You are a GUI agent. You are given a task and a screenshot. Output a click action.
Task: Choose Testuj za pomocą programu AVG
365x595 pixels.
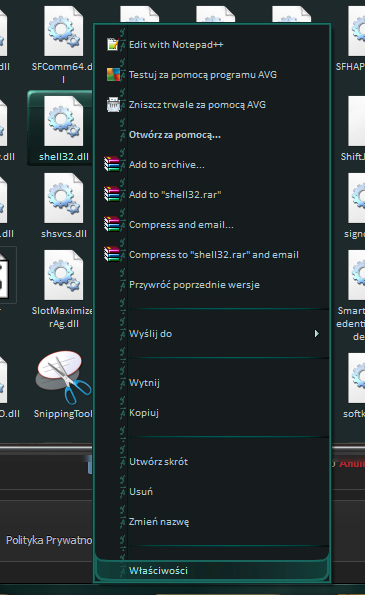coord(212,74)
